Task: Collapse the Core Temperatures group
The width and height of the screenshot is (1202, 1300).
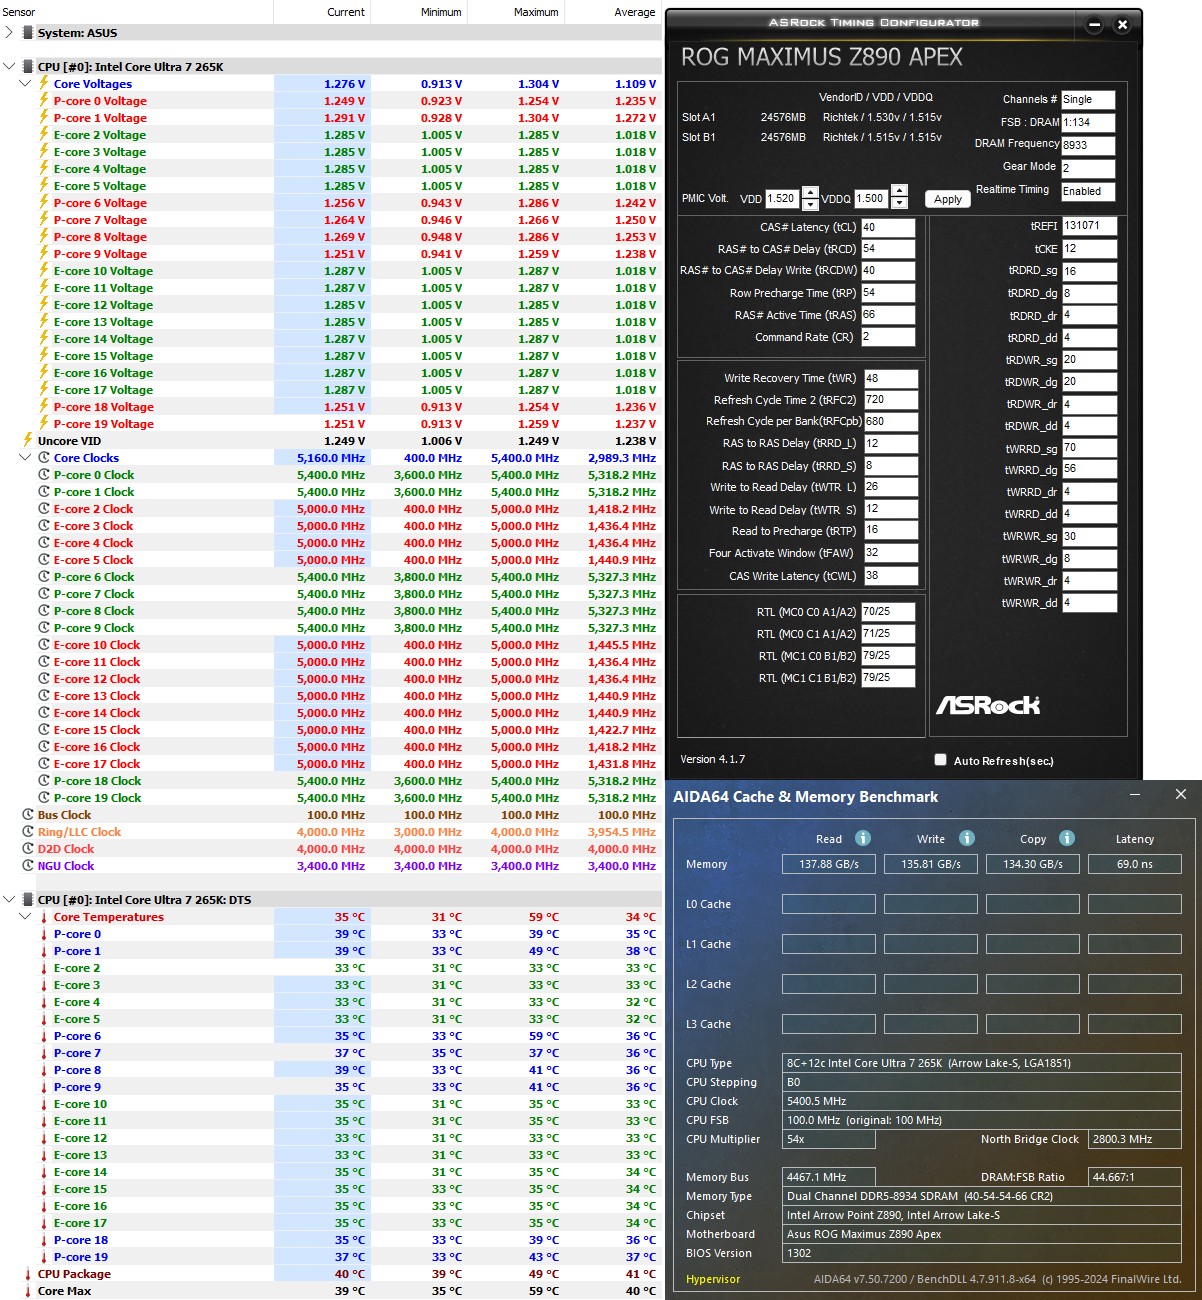Action: pos(26,917)
